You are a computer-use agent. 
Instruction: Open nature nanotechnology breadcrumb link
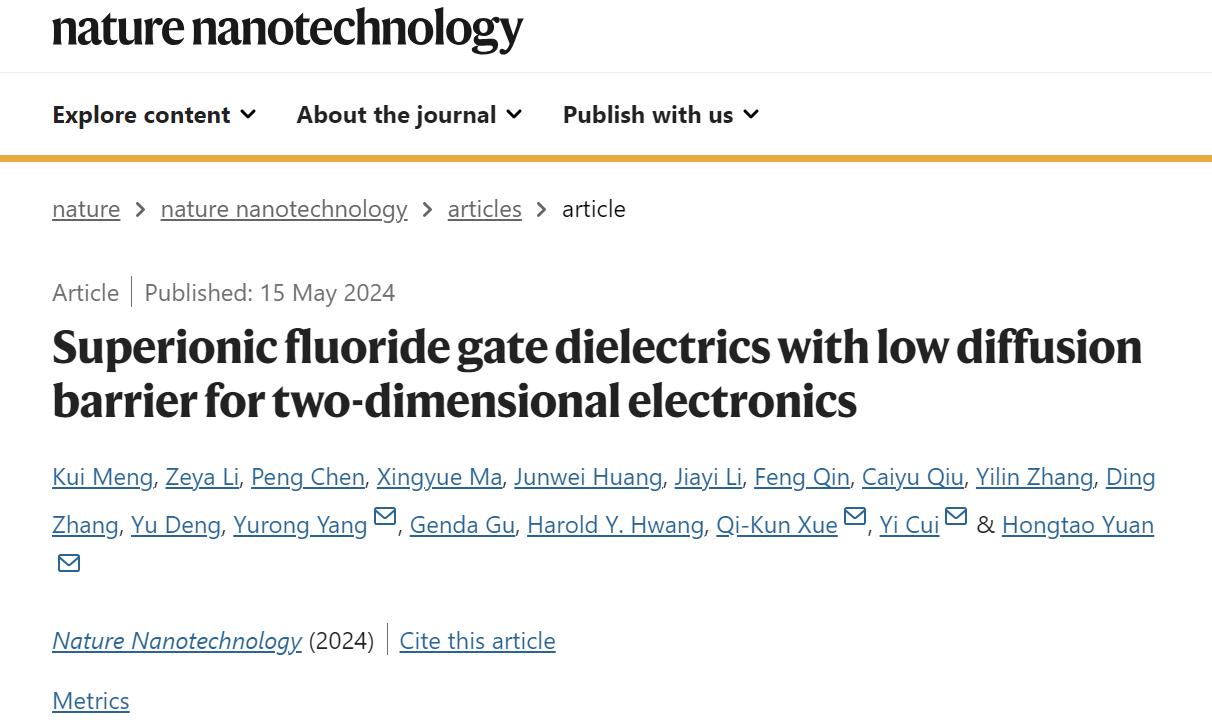(284, 209)
